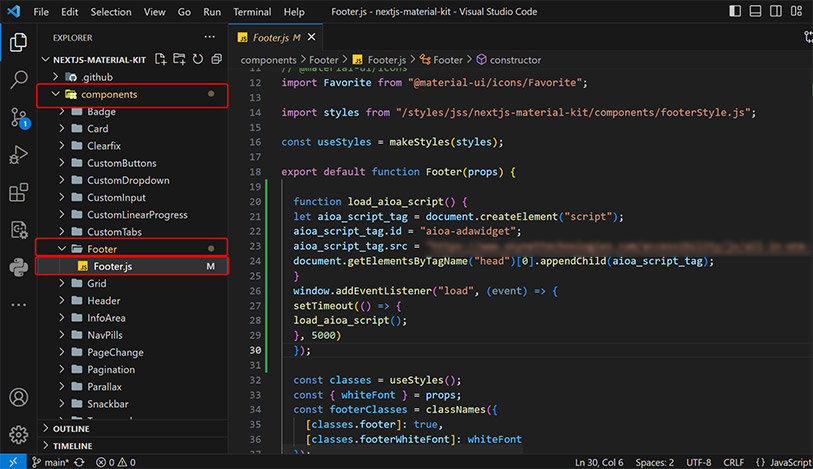Click constructor in the breadcrumb path
The height and width of the screenshot is (469, 813).
(x=515, y=60)
